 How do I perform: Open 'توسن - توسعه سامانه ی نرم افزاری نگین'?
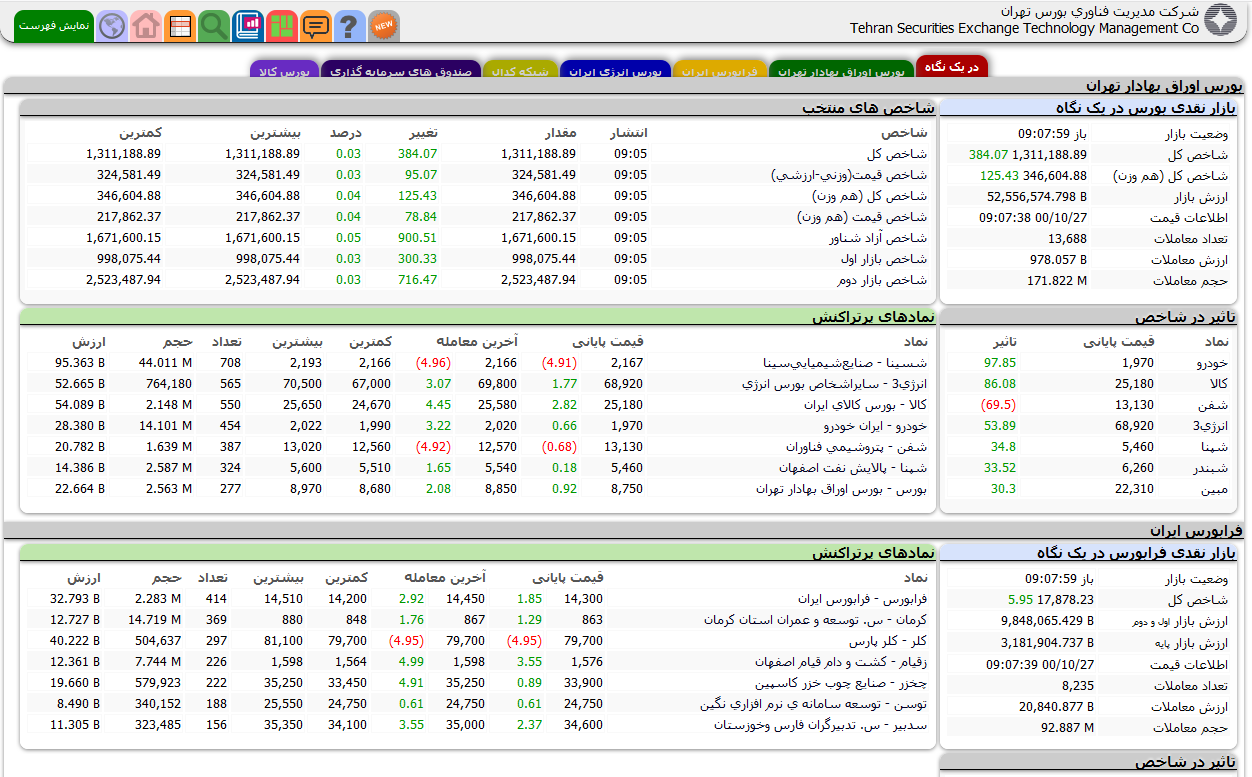[x=814, y=704]
